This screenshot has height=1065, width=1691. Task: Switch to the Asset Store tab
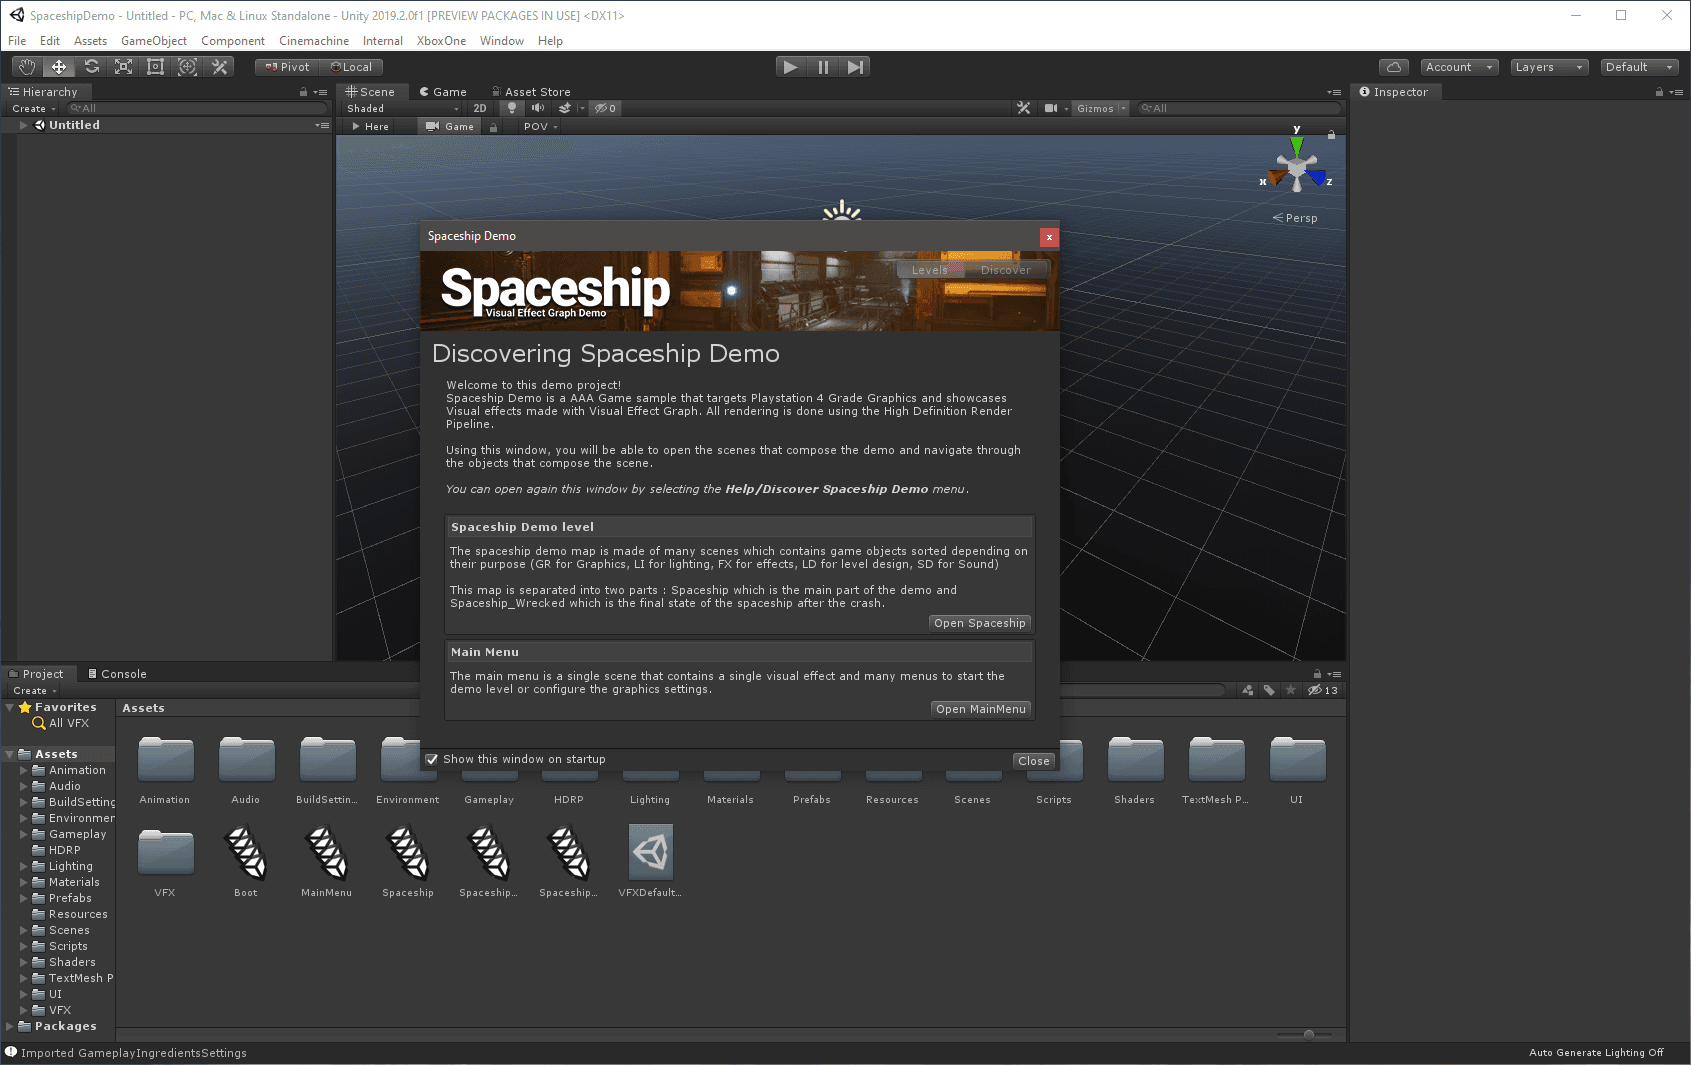click(531, 92)
